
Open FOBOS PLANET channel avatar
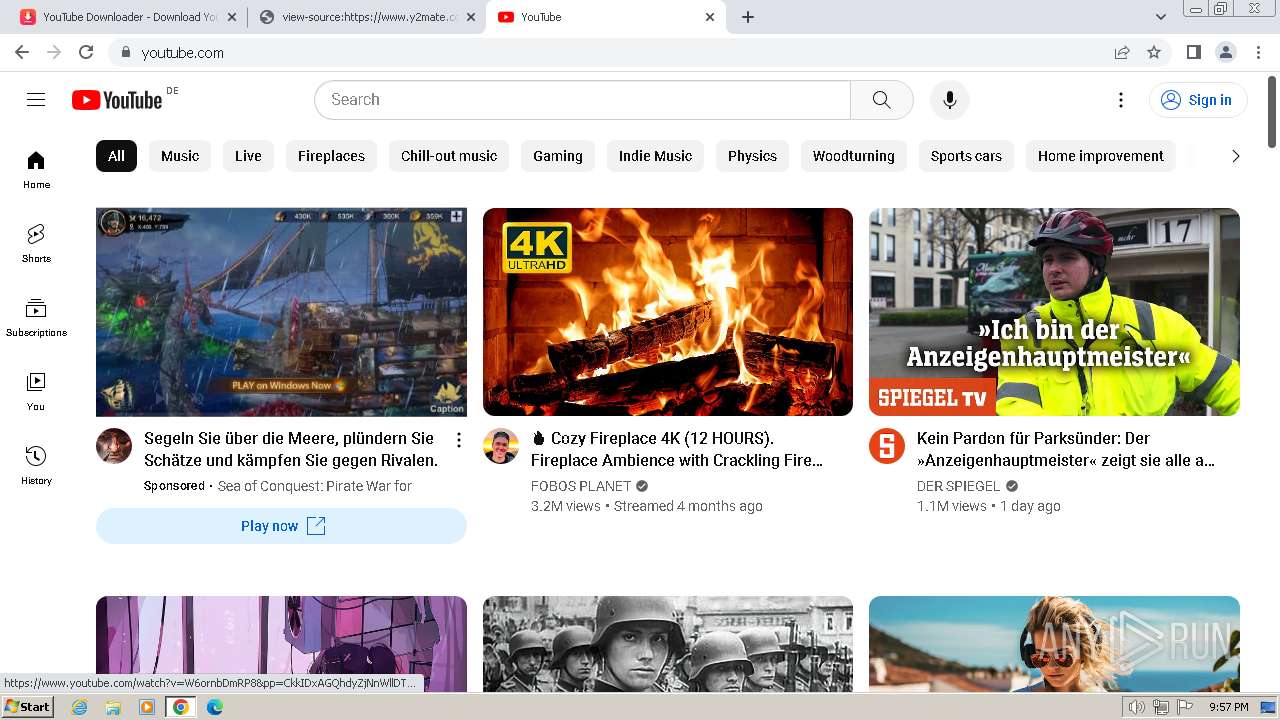click(501, 446)
